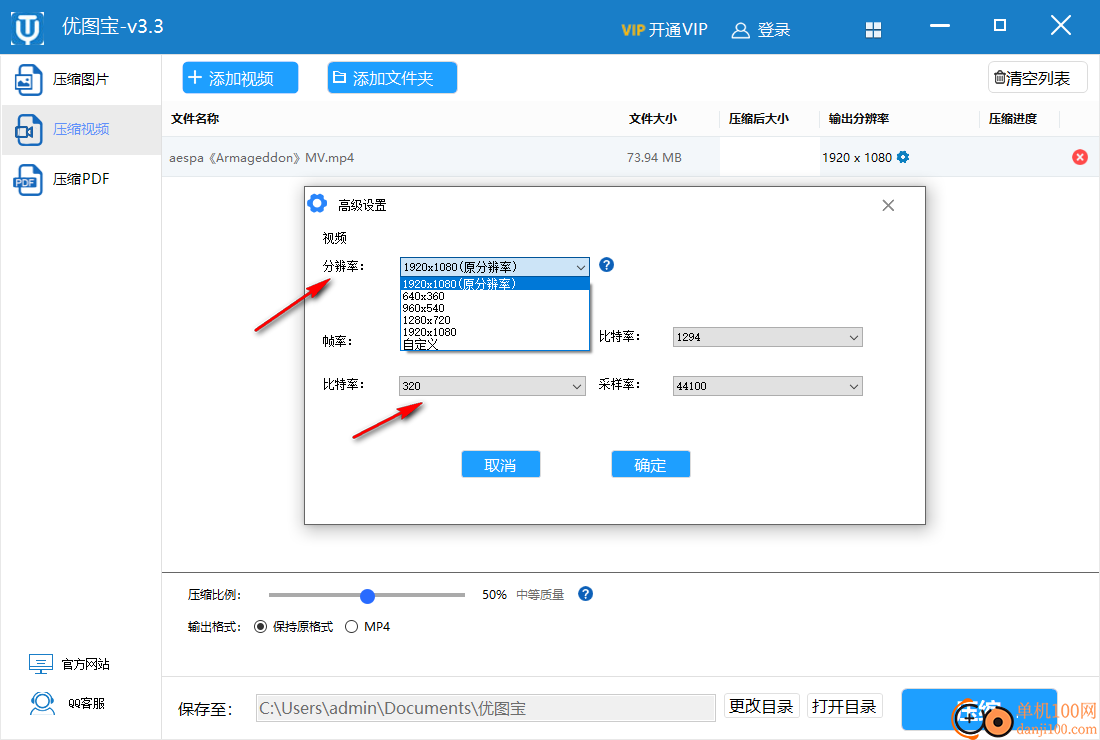Open the 比特率 dropdown showing 320
Image resolution: width=1100 pixels, height=740 pixels.
click(x=492, y=386)
